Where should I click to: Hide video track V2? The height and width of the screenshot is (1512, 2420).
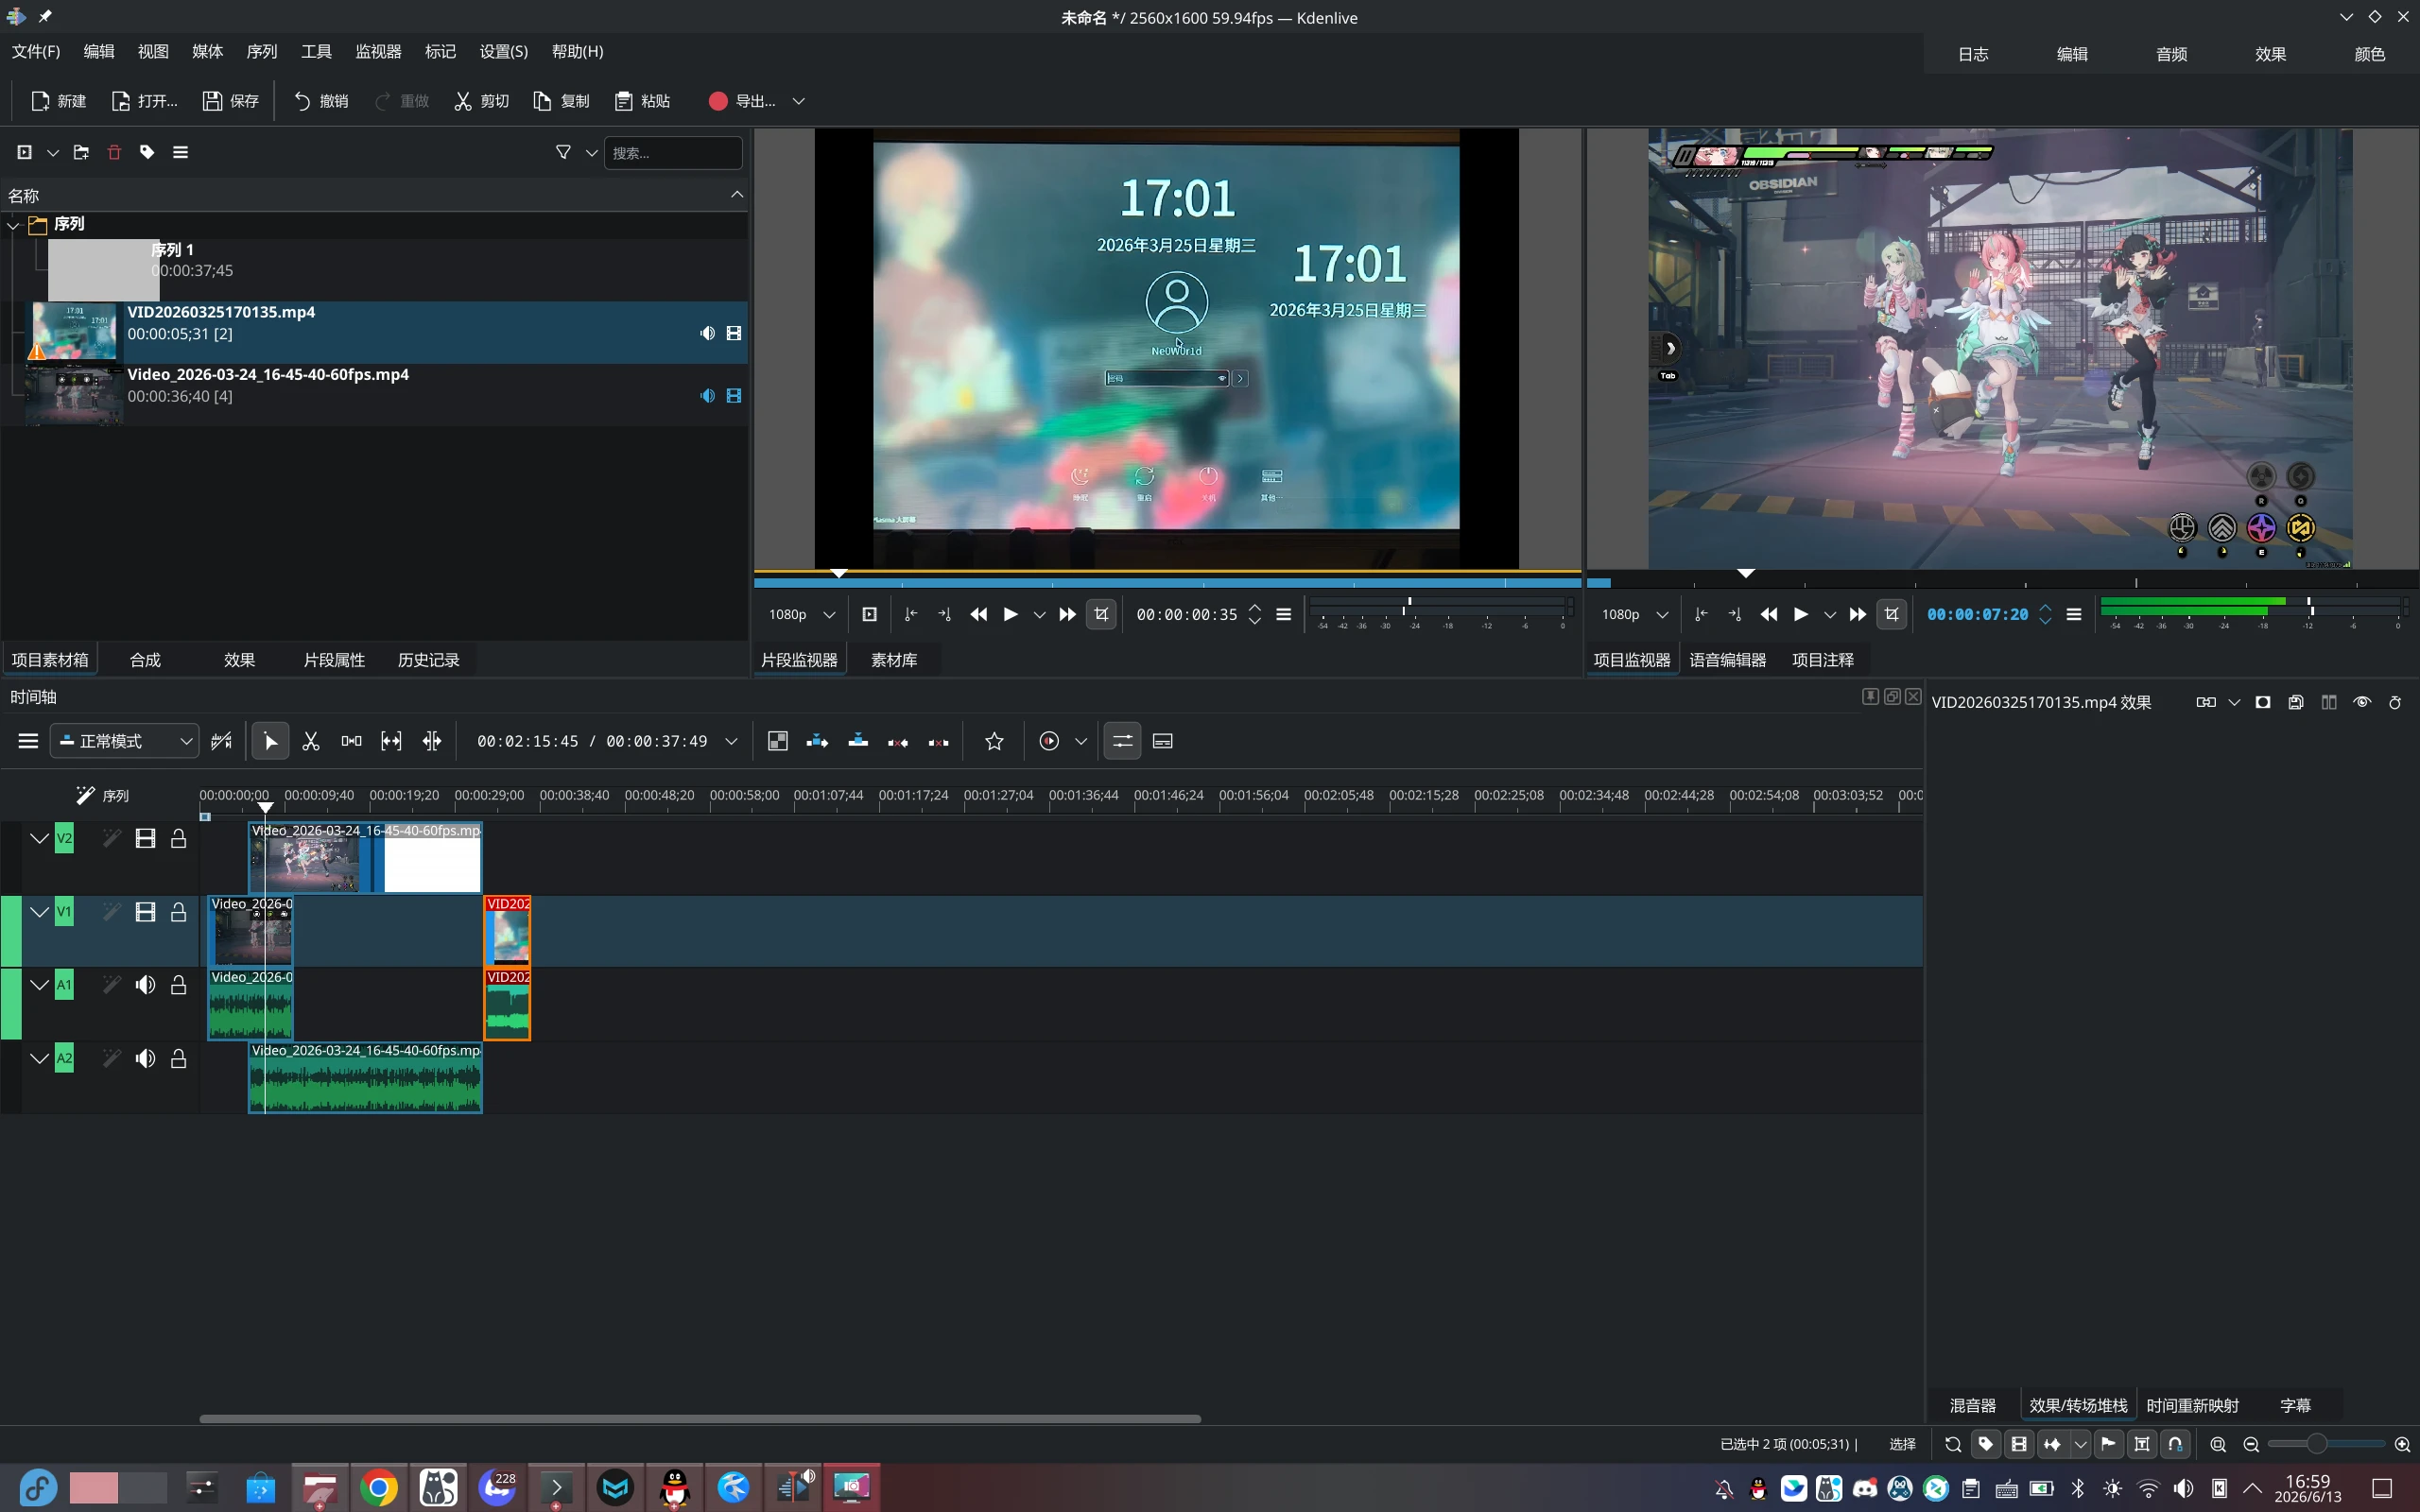145,838
